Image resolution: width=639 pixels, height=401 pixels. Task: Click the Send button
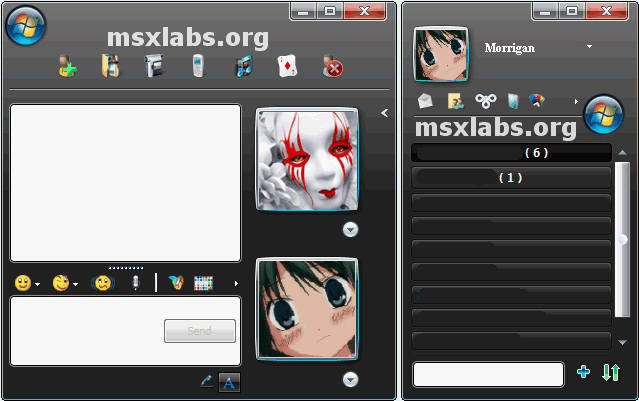200,331
